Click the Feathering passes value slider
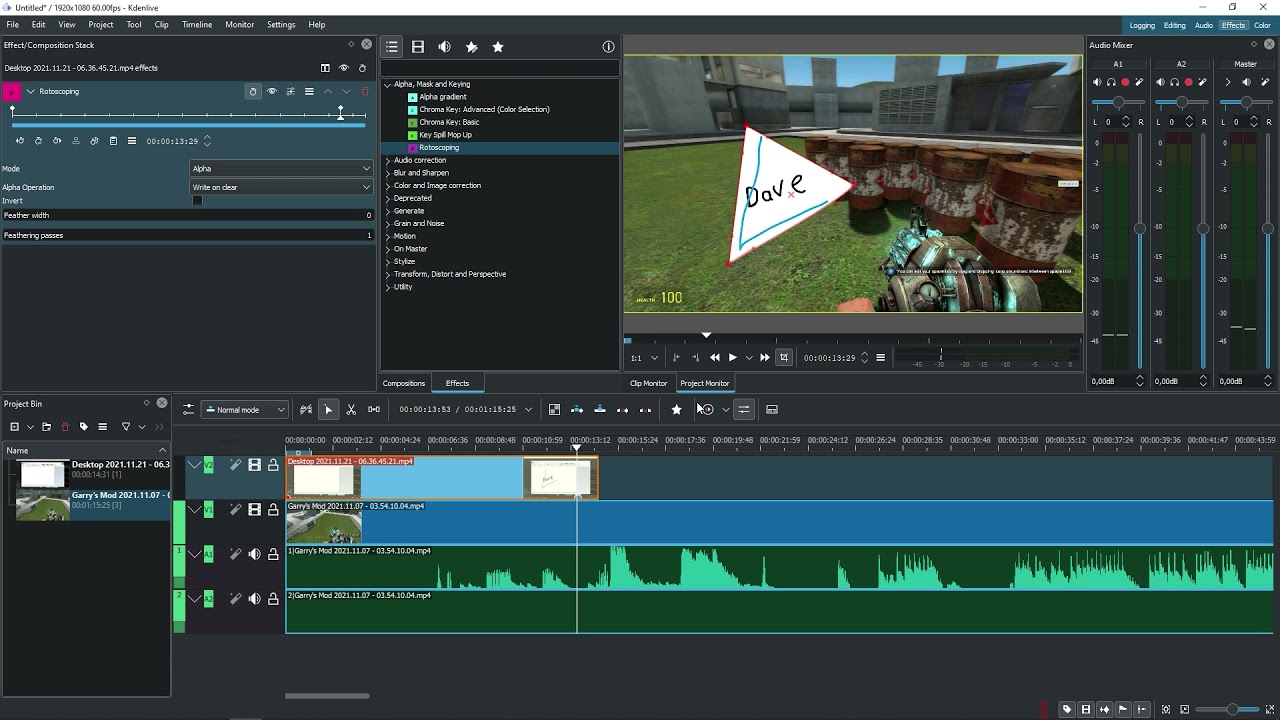Image resolution: width=1280 pixels, height=720 pixels. pyautogui.click(x=187, y=235)
